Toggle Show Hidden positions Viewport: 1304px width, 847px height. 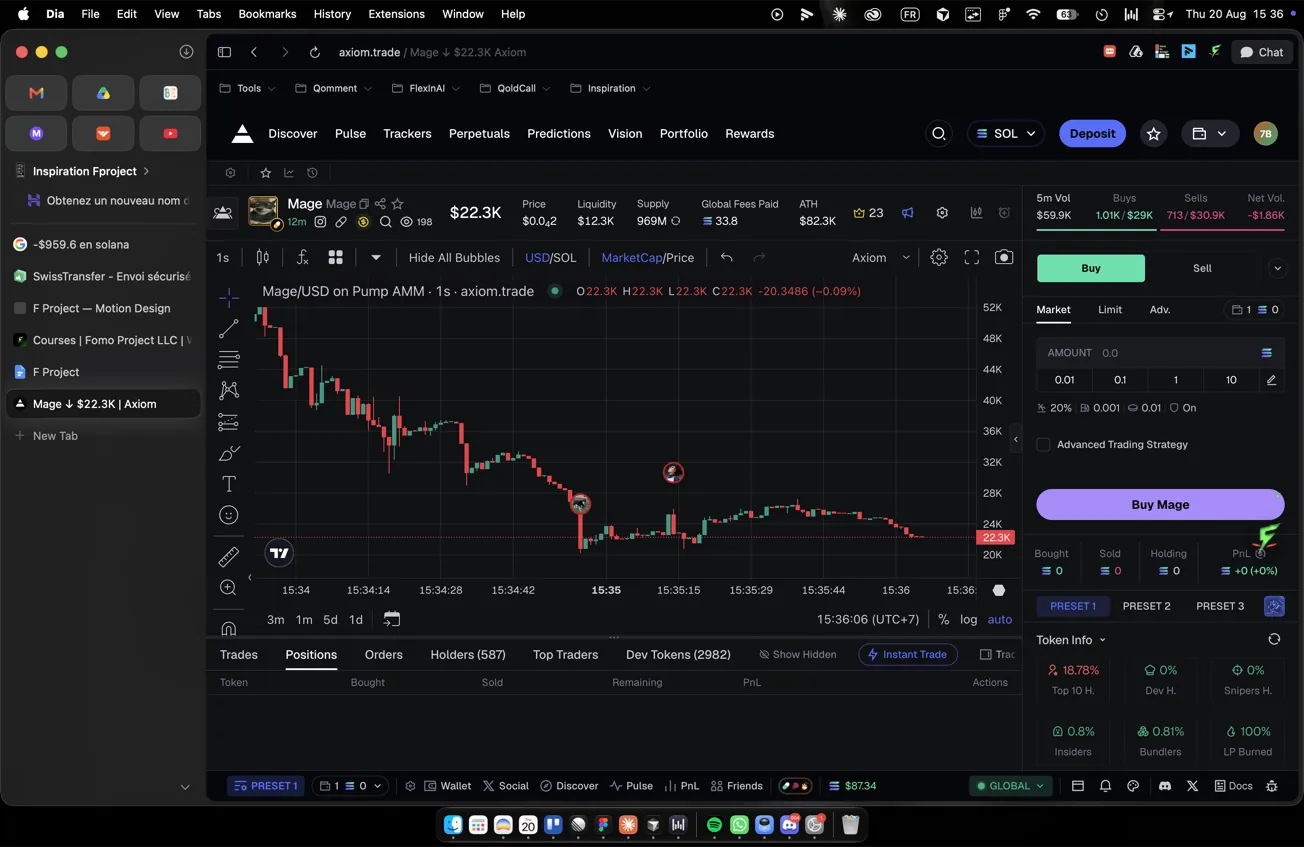(x=797, y=654)
